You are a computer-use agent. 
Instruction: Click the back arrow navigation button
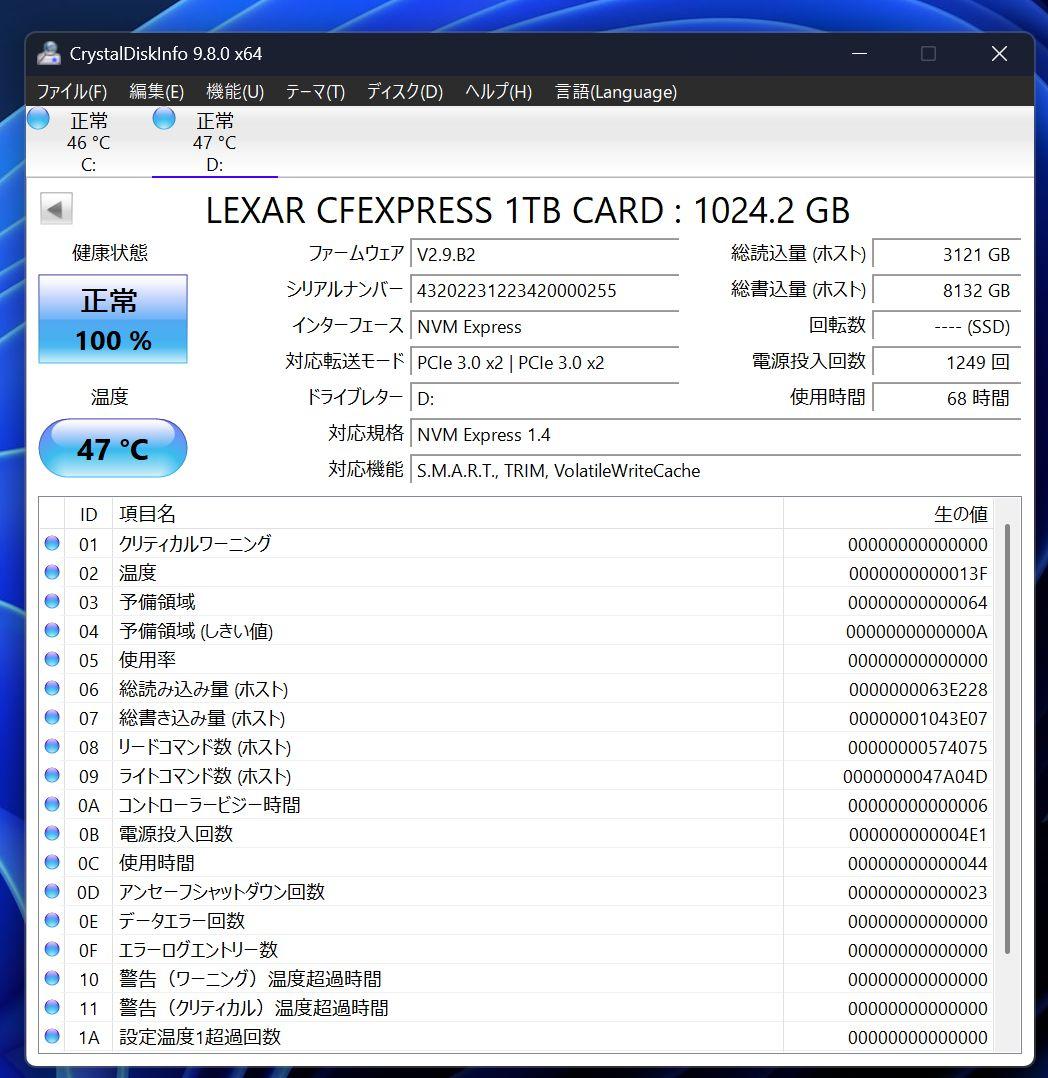[x=56, y=207]
